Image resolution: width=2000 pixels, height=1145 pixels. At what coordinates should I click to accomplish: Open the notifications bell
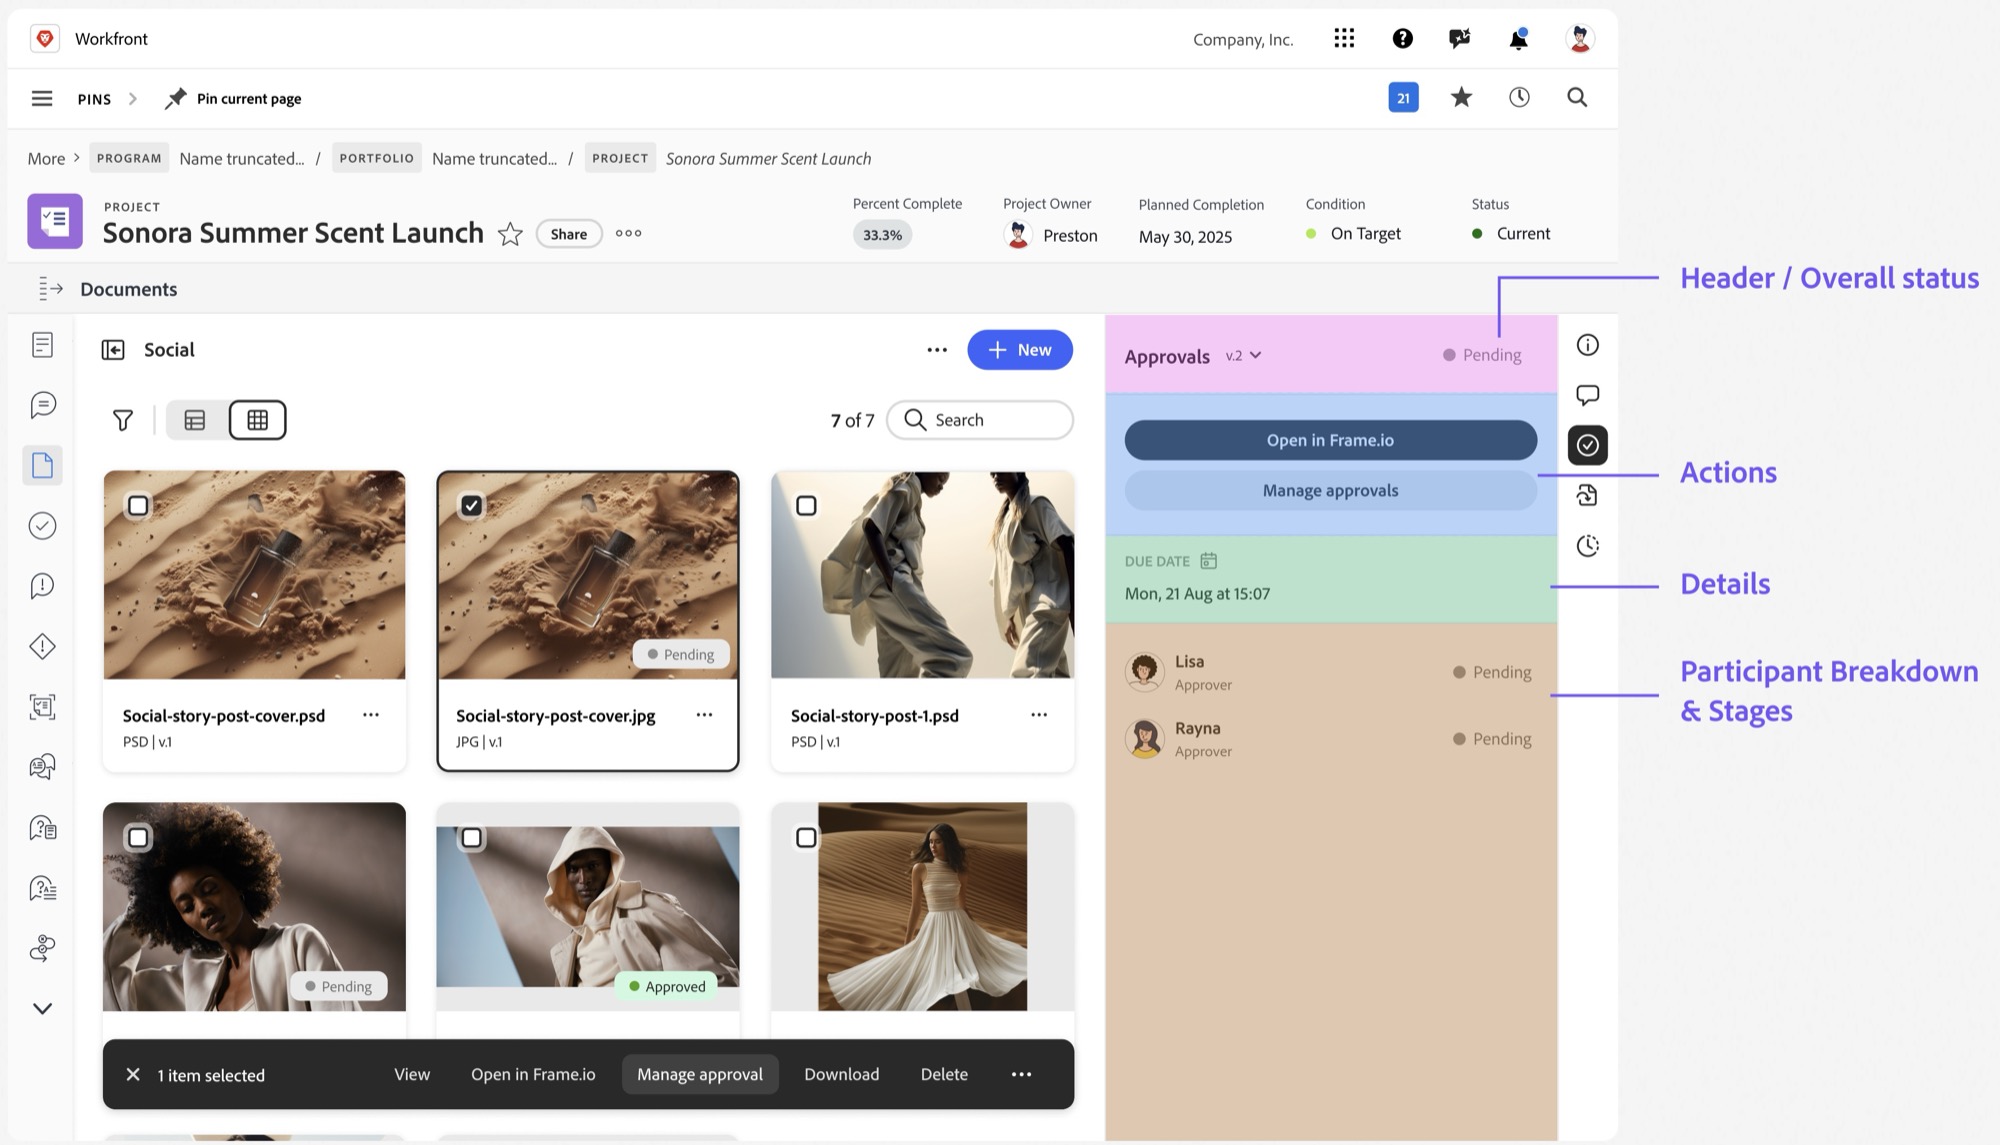pos(1518,38)
